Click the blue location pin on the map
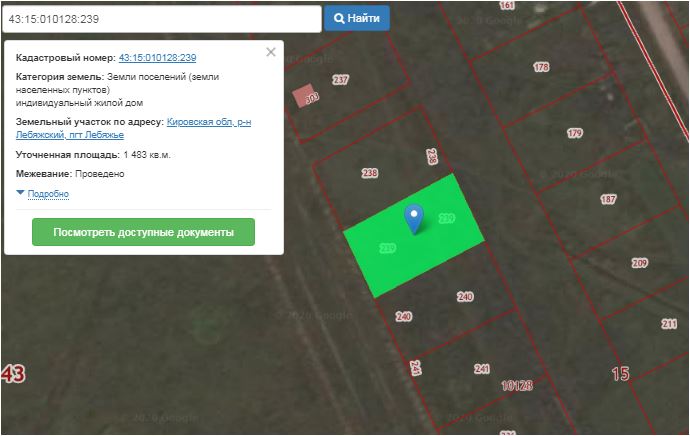690x436 pixels. (413, 217)
